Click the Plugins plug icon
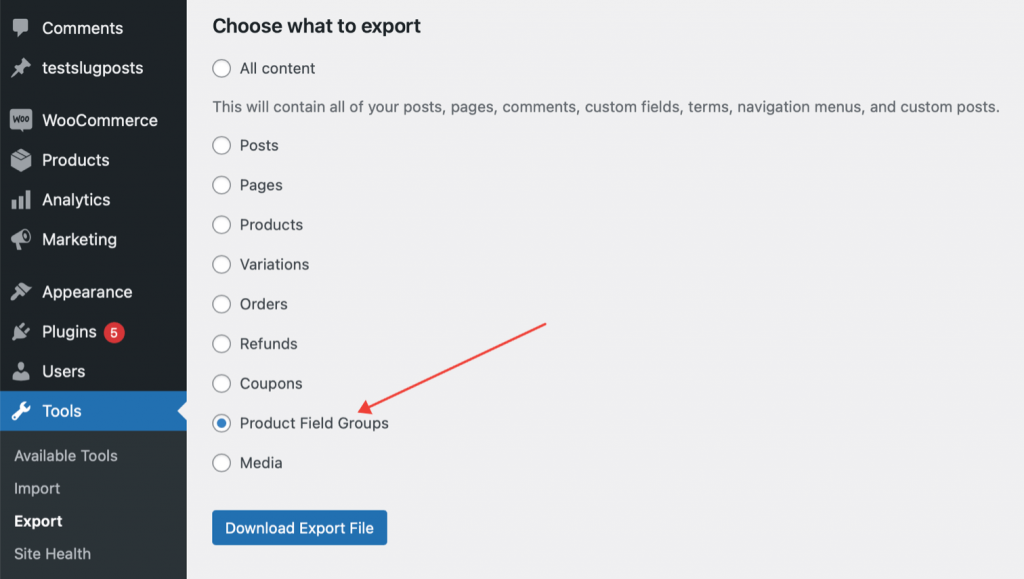This screenshot has height=579, width=1024. [20, 332]
